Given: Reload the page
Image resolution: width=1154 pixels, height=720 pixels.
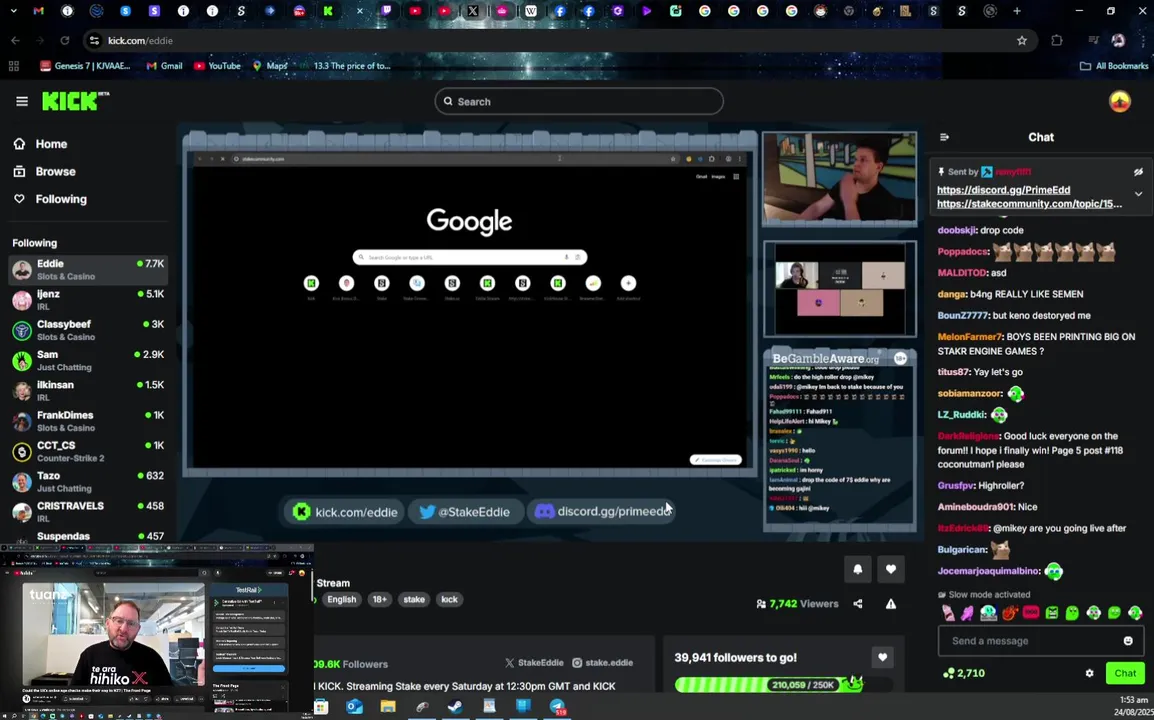Looking at the screenshot, I should click(65, 40).
